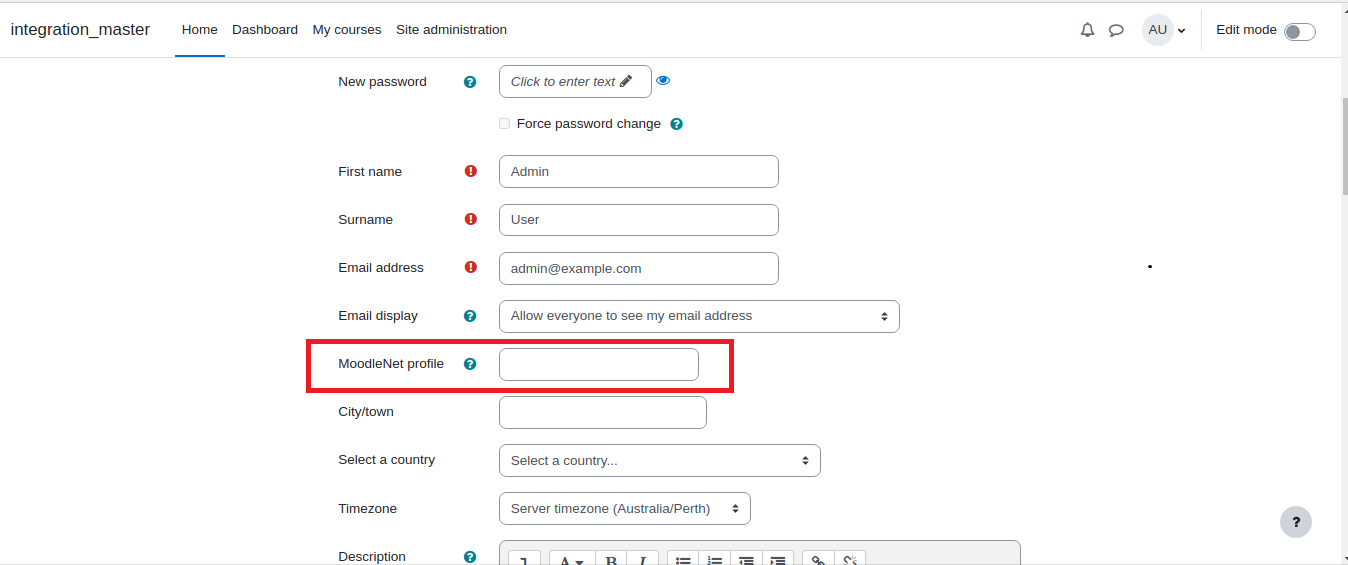
Task: Click the unordered list icon in the editor toolbar
Action: (x=683, y=560)
